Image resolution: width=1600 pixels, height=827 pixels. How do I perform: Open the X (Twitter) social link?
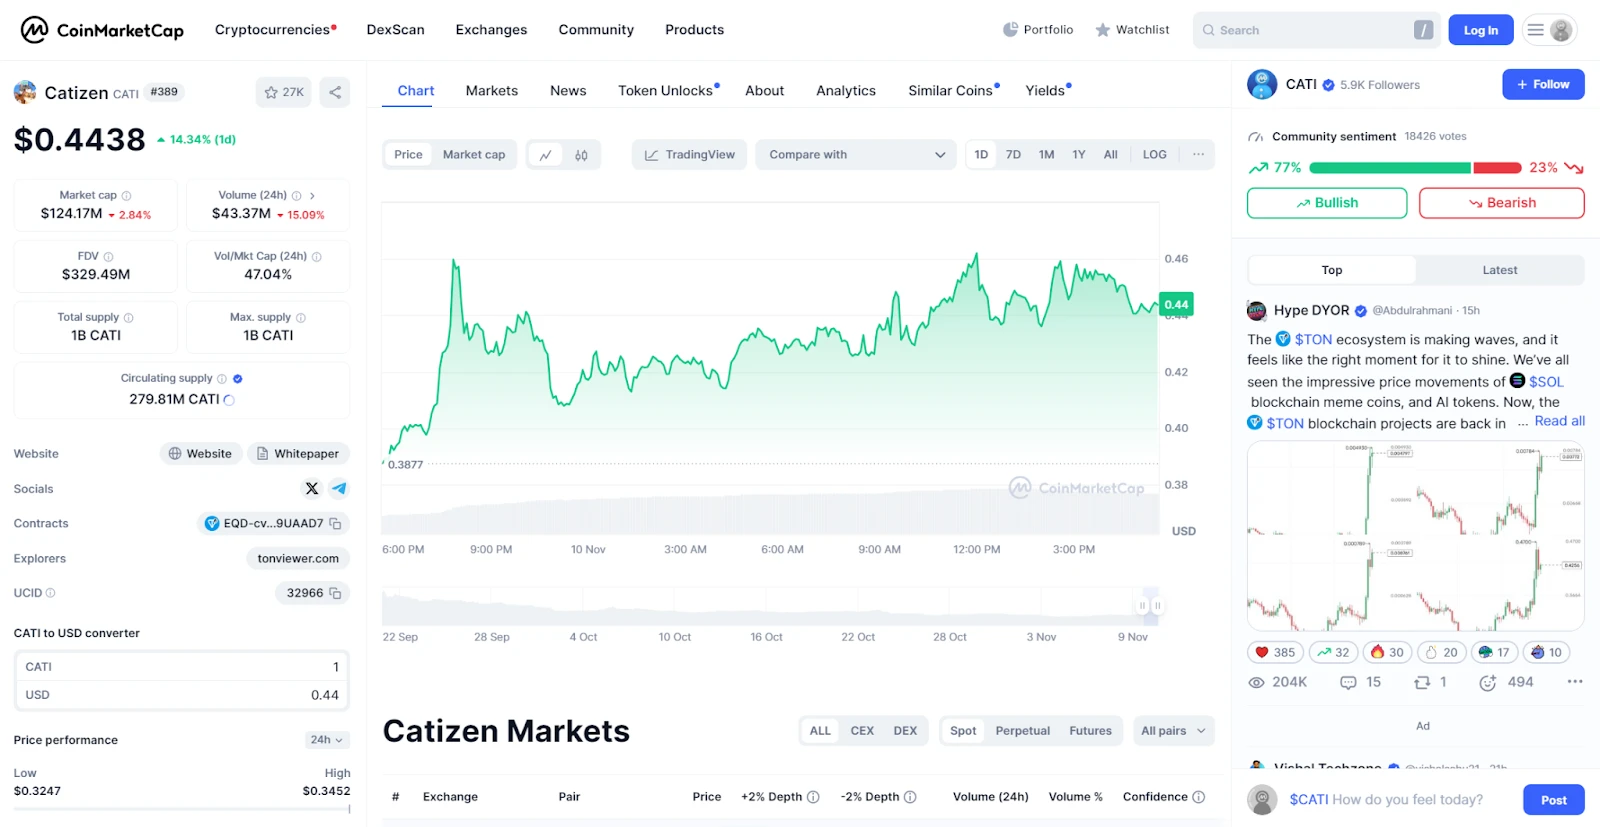point(312,489)
